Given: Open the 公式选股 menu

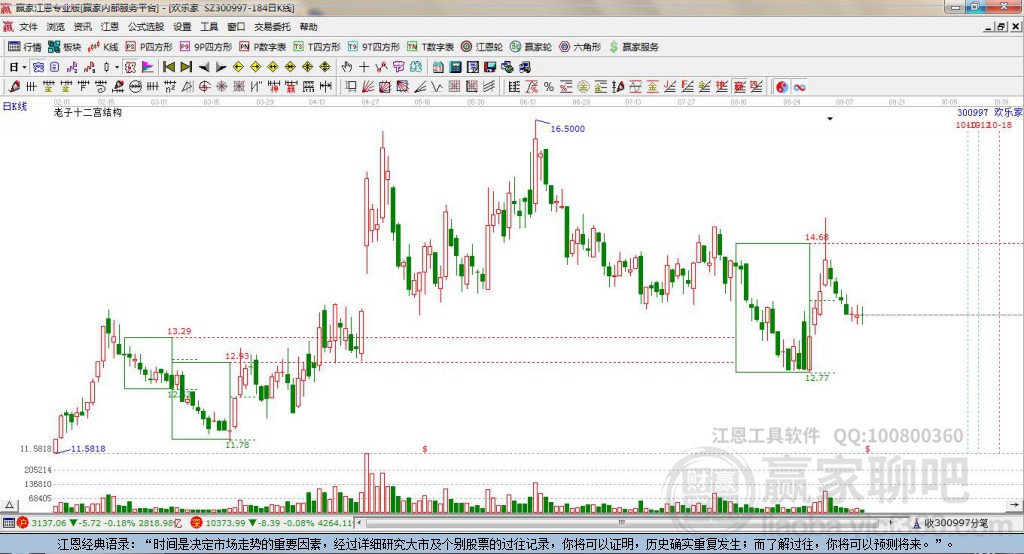Looking at the screenshot, I should [x=146, y=27].
